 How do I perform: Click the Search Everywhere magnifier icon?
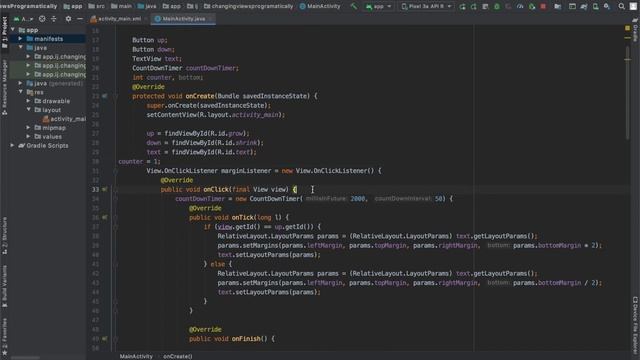click(621, 7)
